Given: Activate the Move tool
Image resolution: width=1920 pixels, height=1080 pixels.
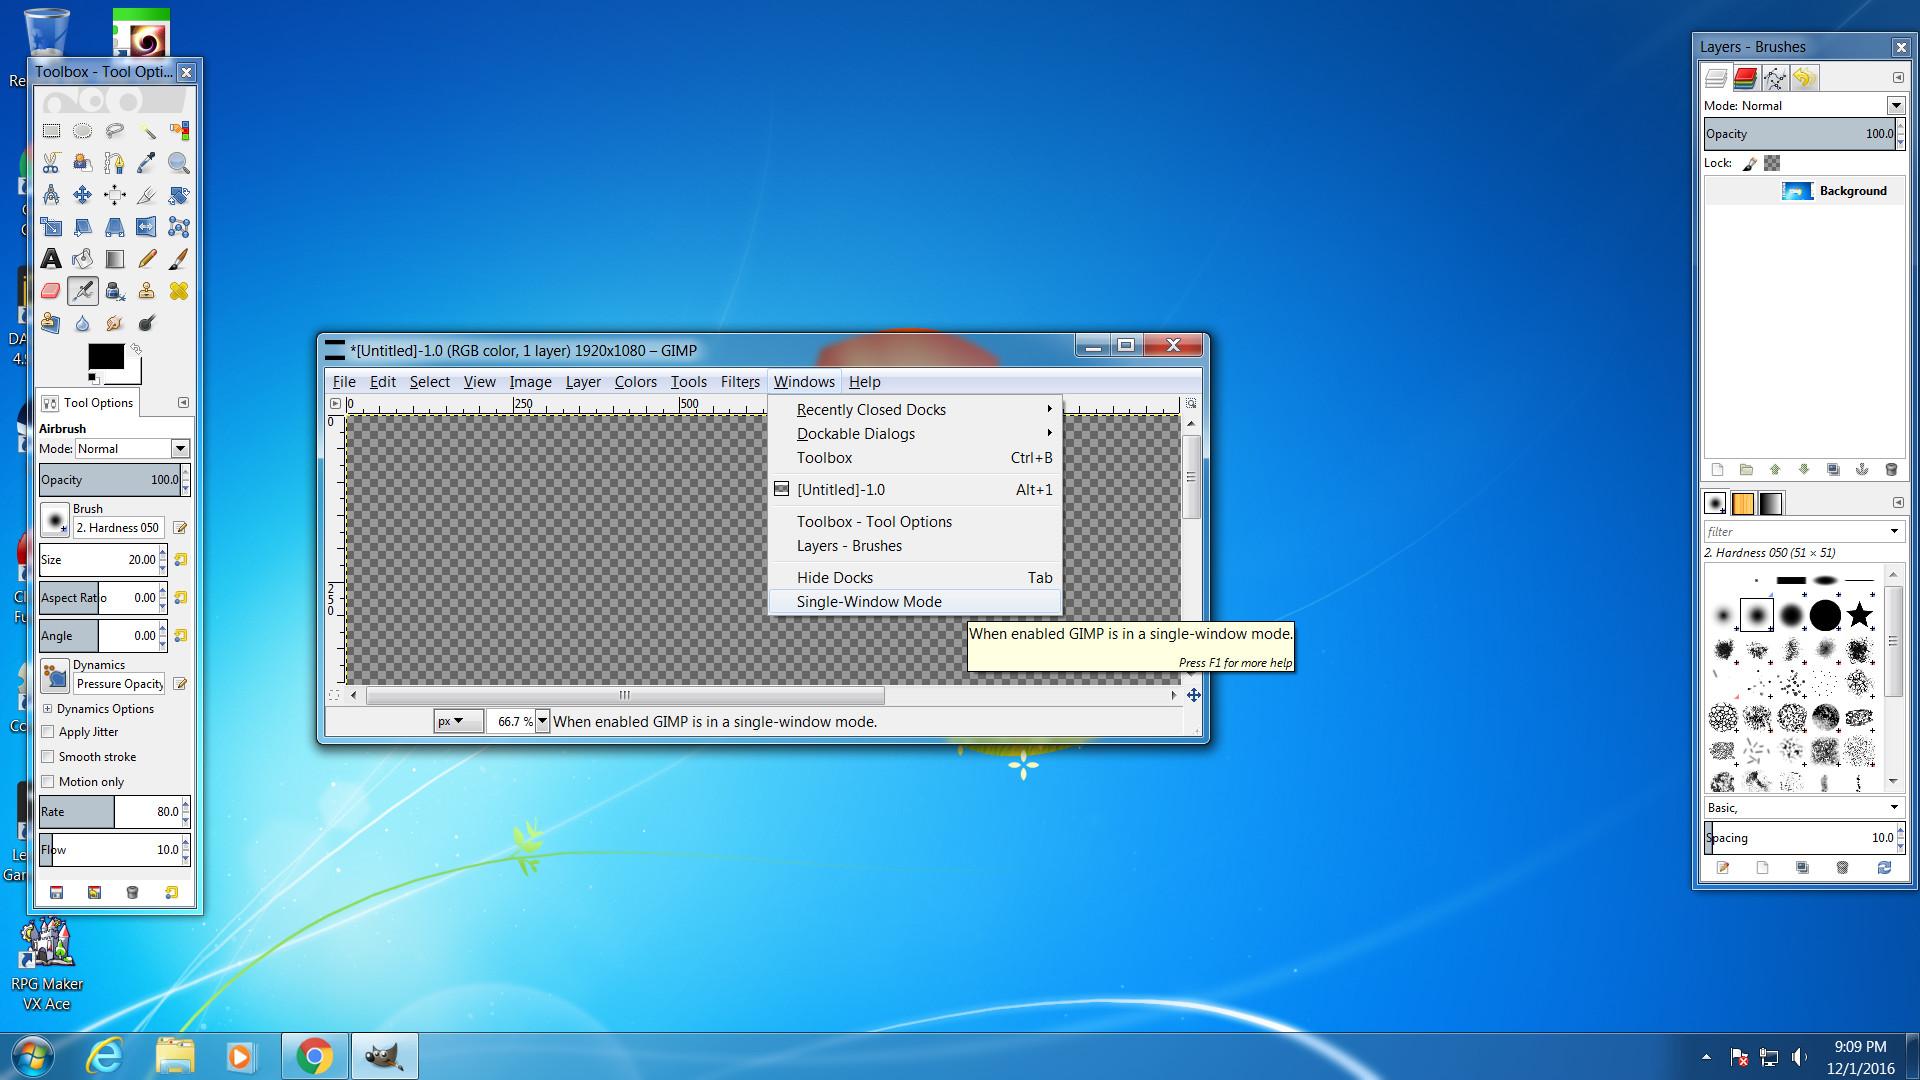Looking at the screenshot, I should tap(83, 195).
